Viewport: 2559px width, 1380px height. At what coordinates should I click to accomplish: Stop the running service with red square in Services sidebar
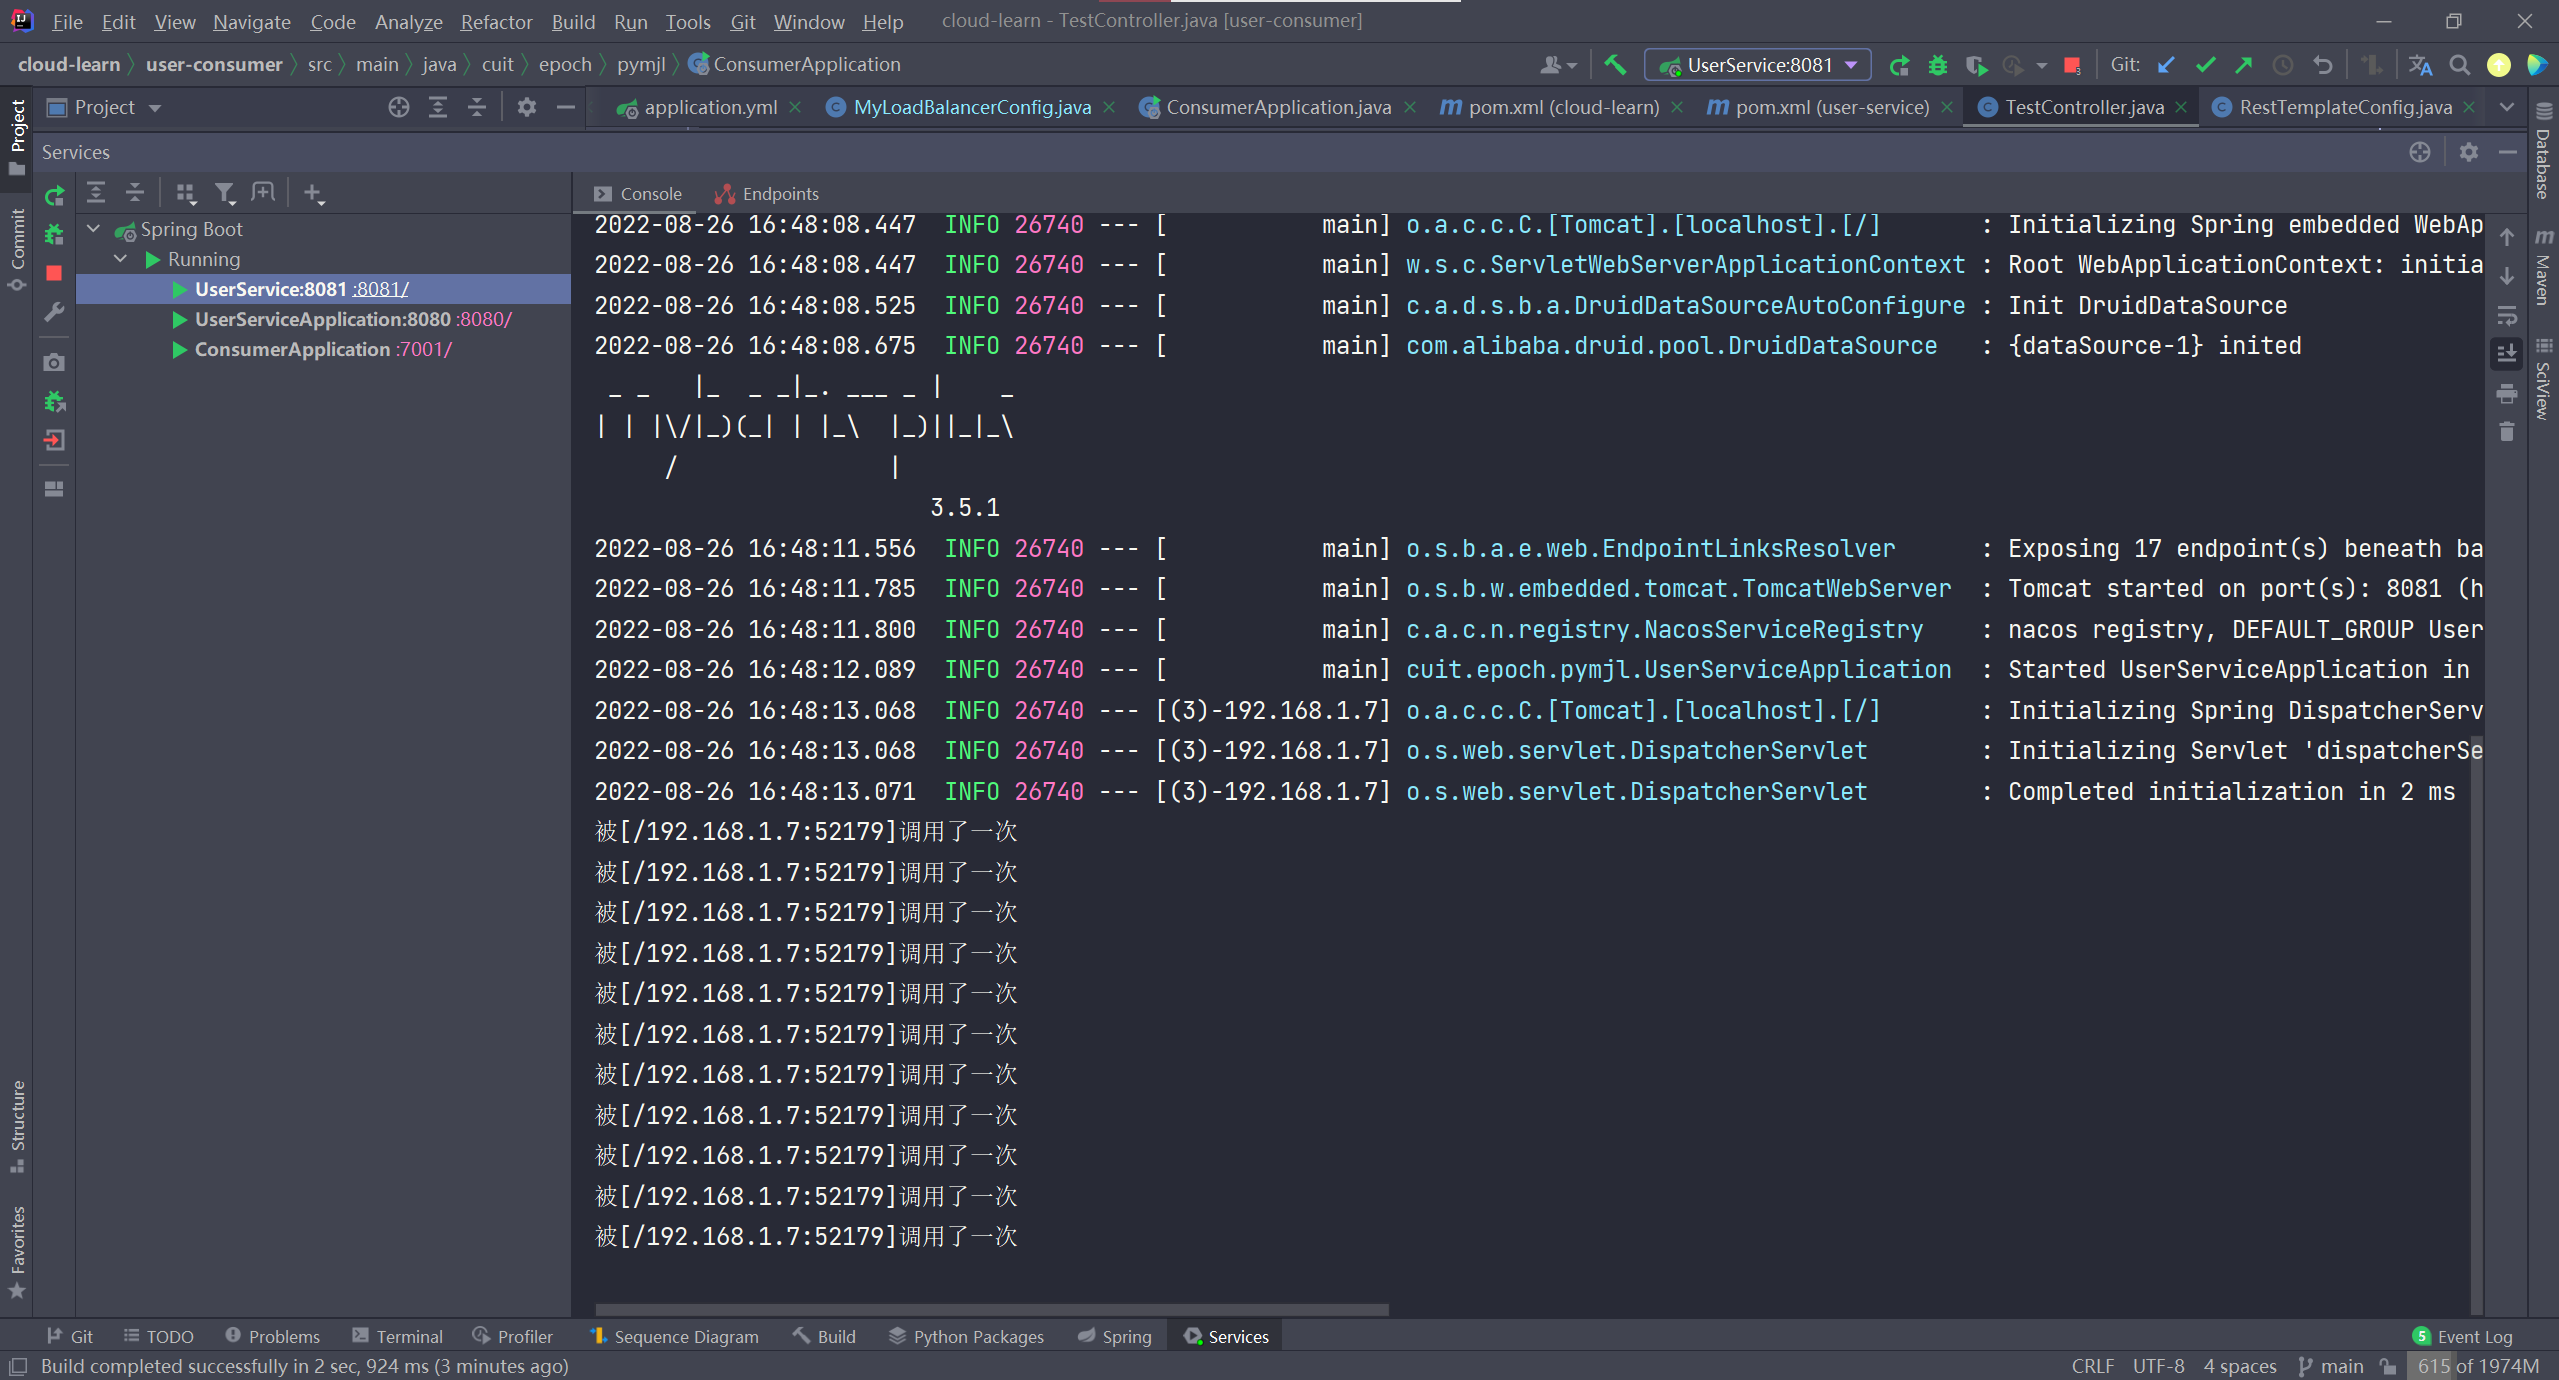(x=55, y=273)
